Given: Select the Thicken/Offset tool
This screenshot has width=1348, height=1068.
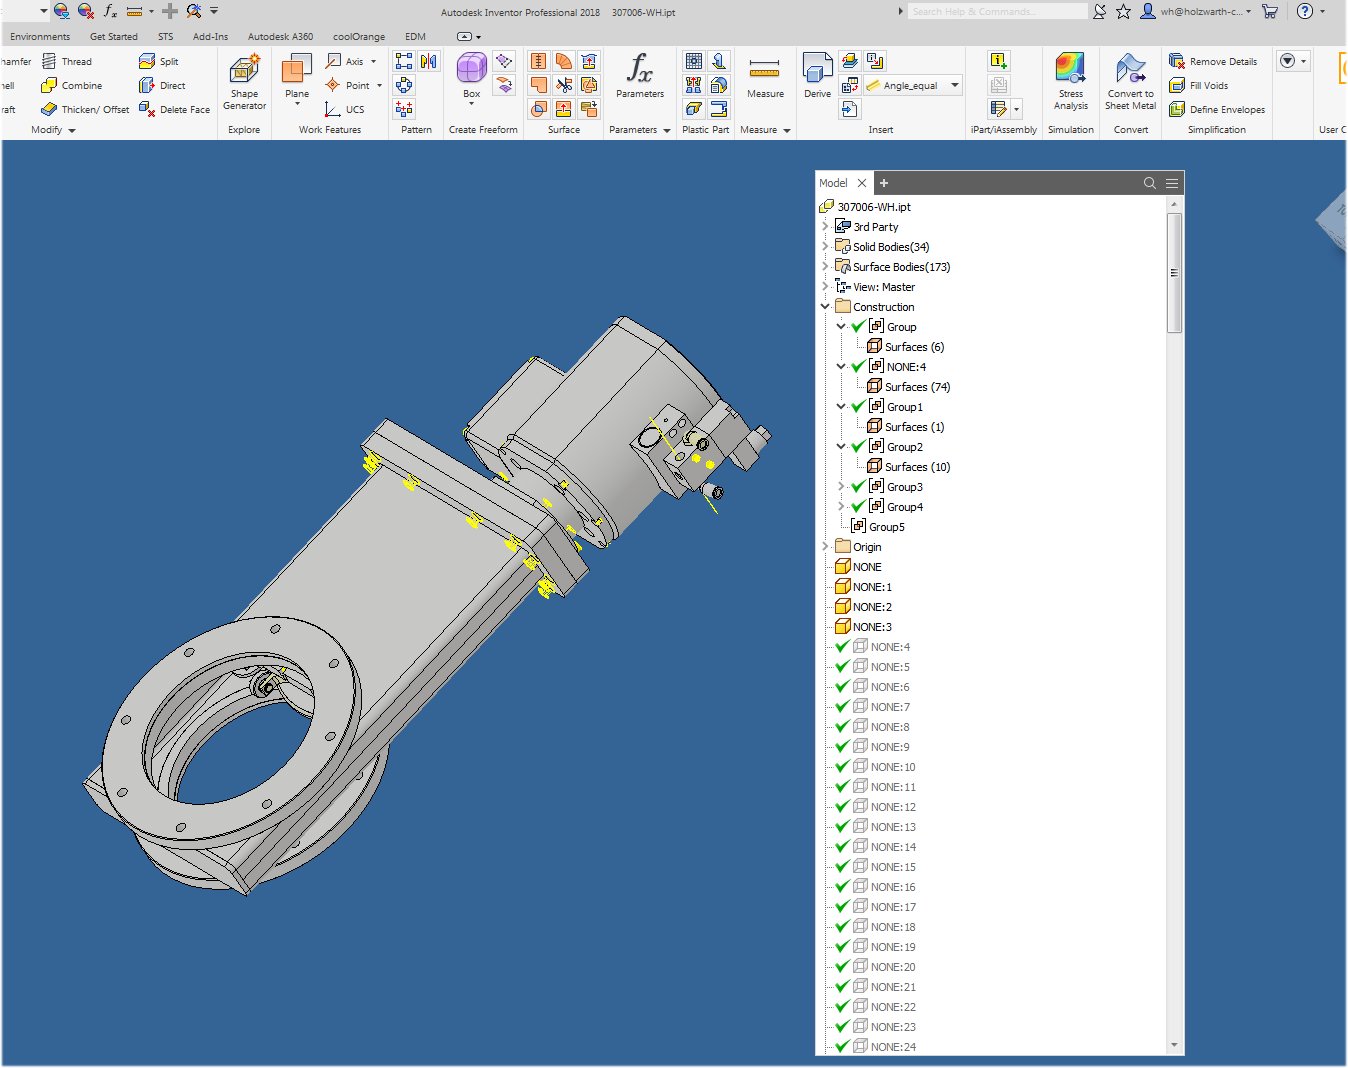Looking at the screenshot, I should (x=95, y=109).
